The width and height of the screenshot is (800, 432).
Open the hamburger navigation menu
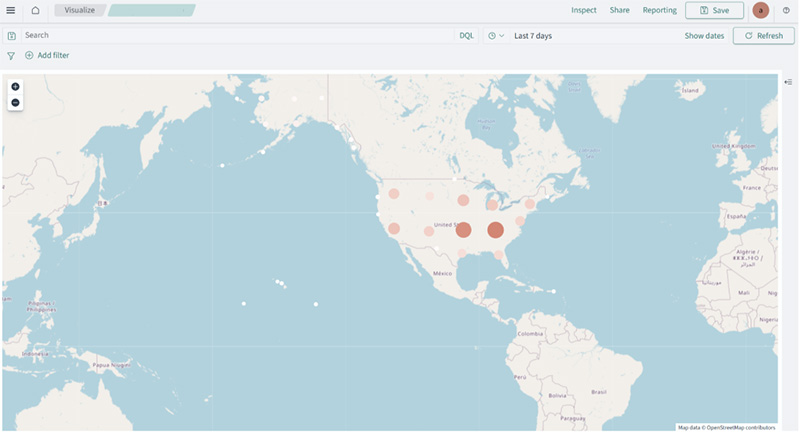point(11,10)
